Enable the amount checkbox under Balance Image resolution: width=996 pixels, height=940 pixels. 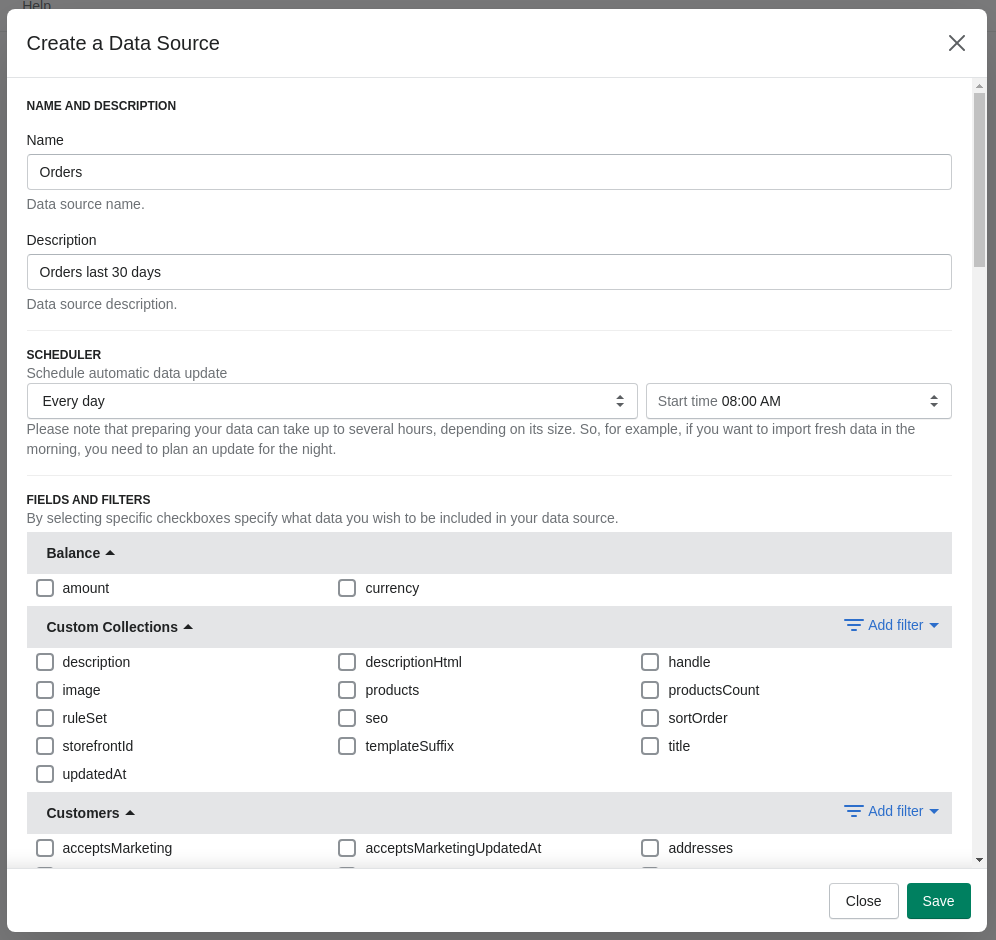pyautogui.click(x=45, y=588)
